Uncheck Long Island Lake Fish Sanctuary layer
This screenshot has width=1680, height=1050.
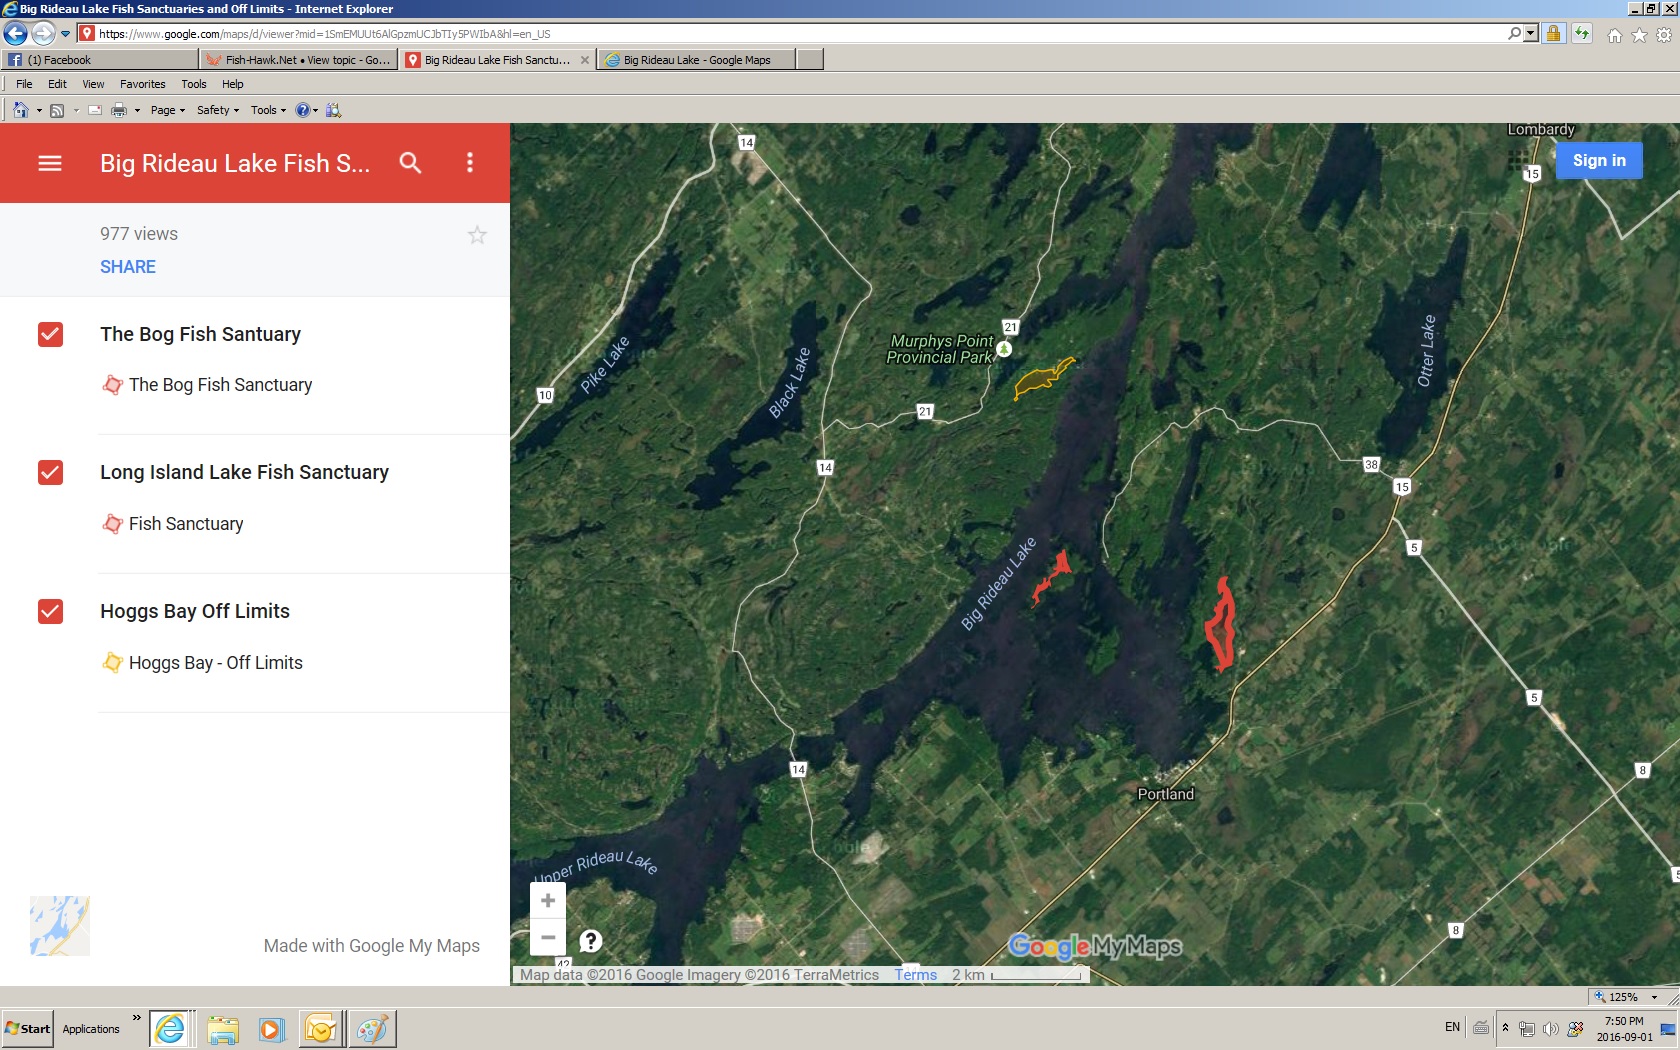[x=50, y=472]
